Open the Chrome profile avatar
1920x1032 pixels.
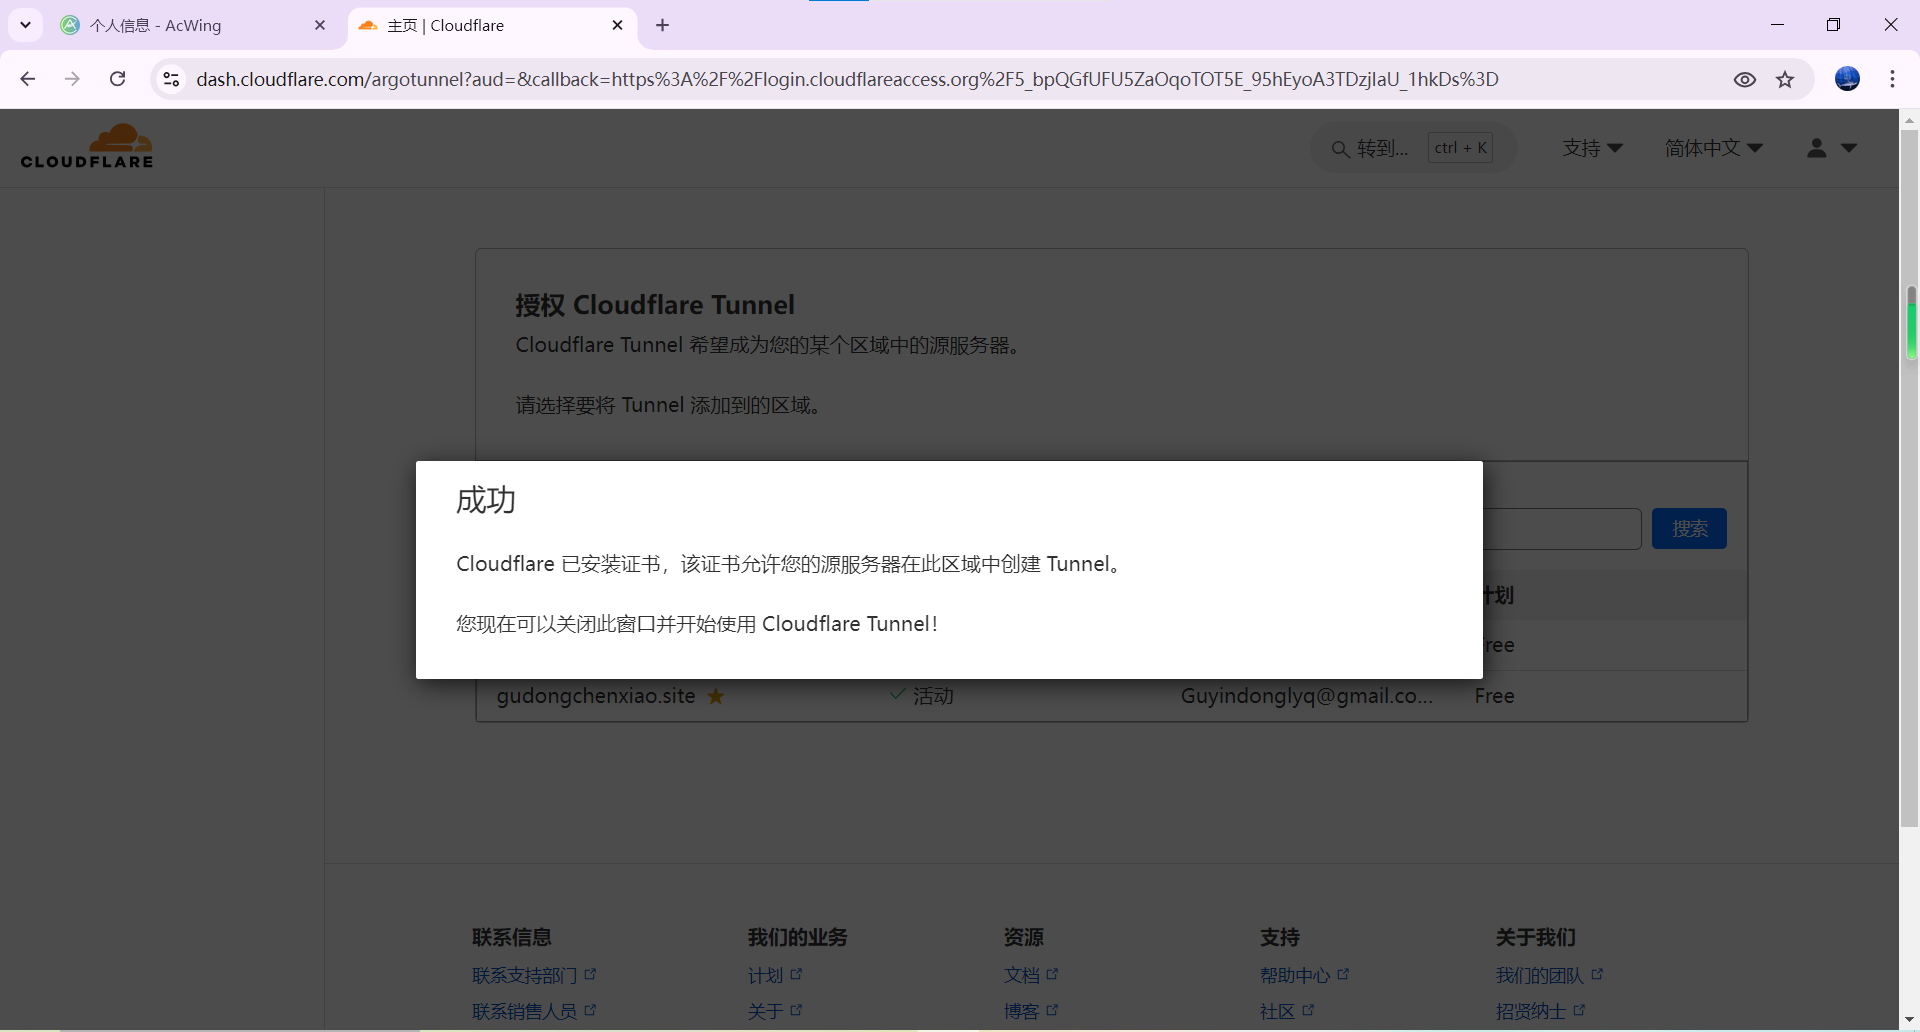(1847, 79)
